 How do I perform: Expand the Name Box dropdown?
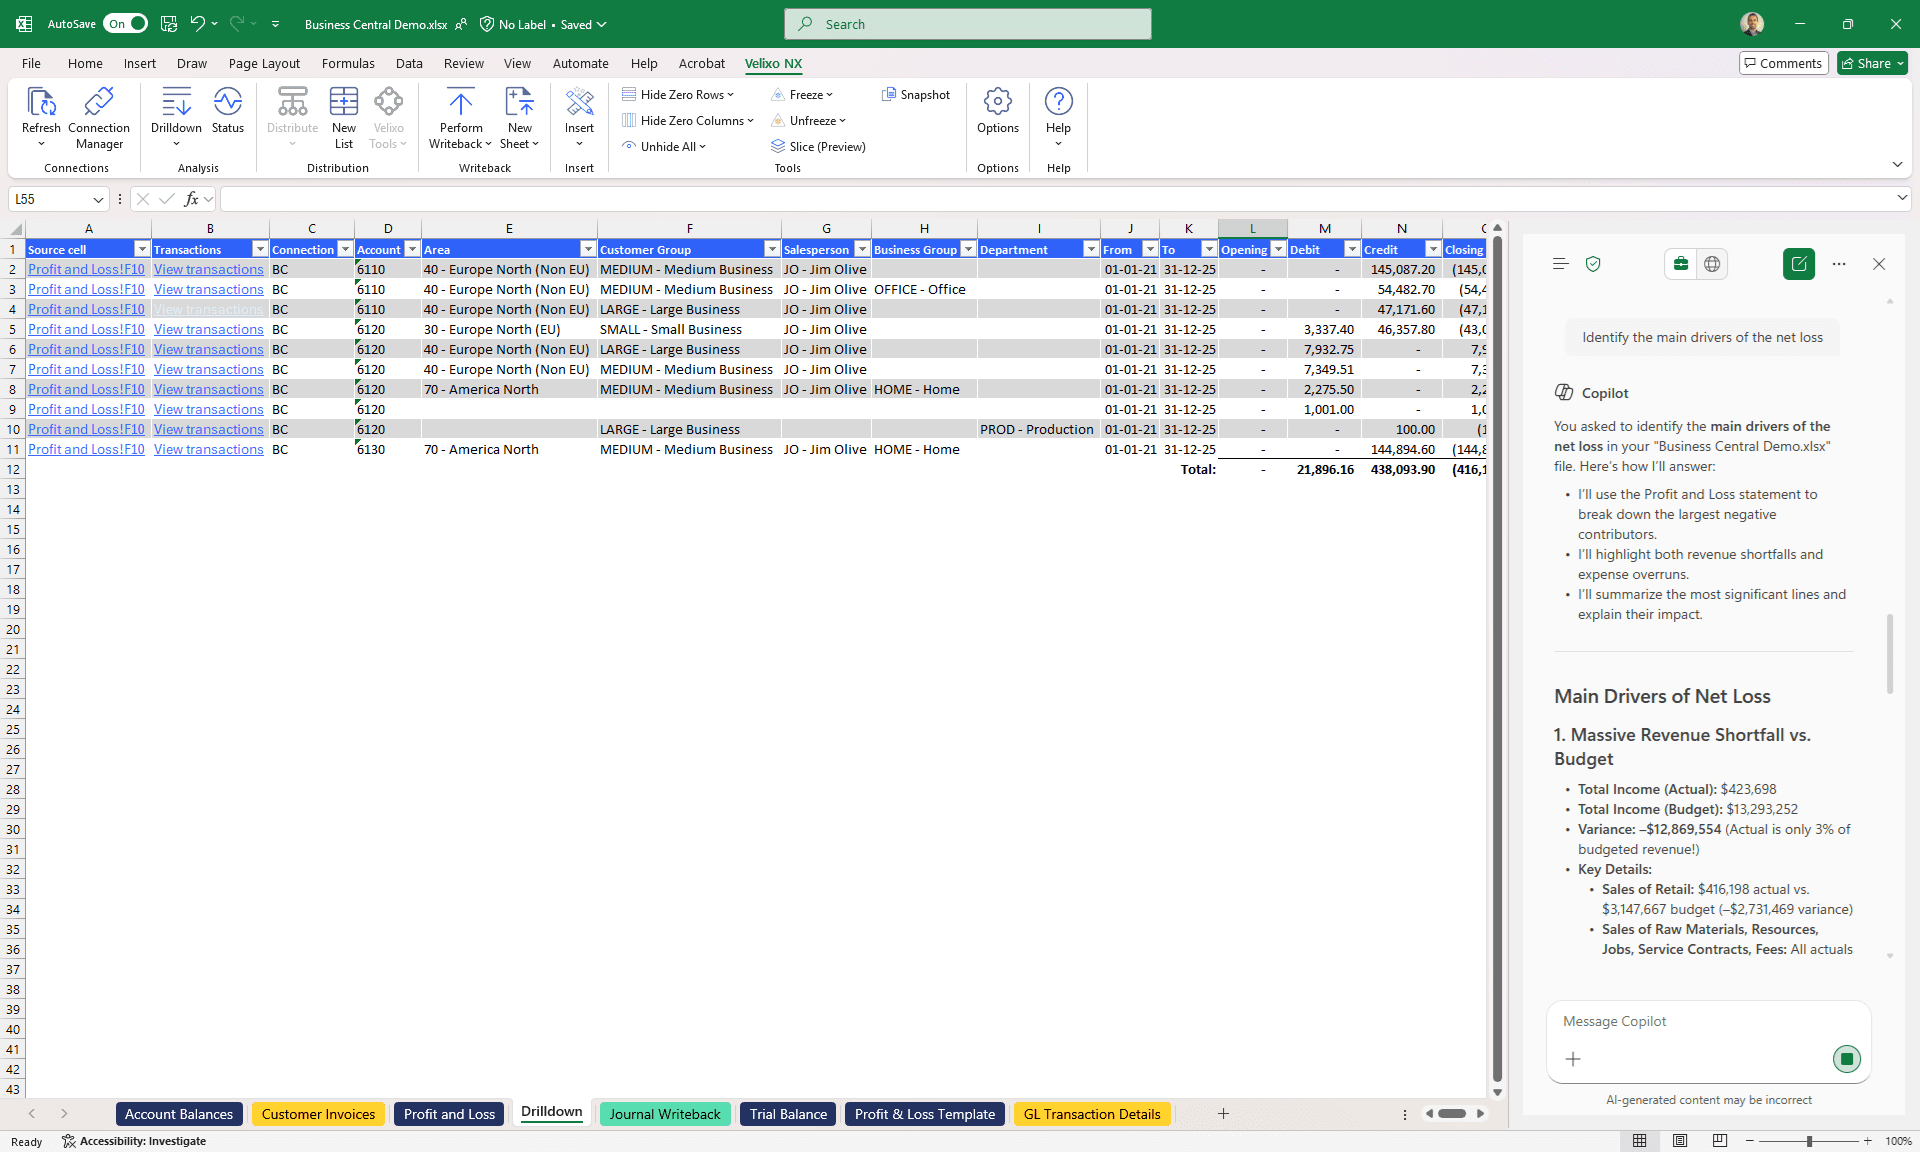tap(97, 200)
